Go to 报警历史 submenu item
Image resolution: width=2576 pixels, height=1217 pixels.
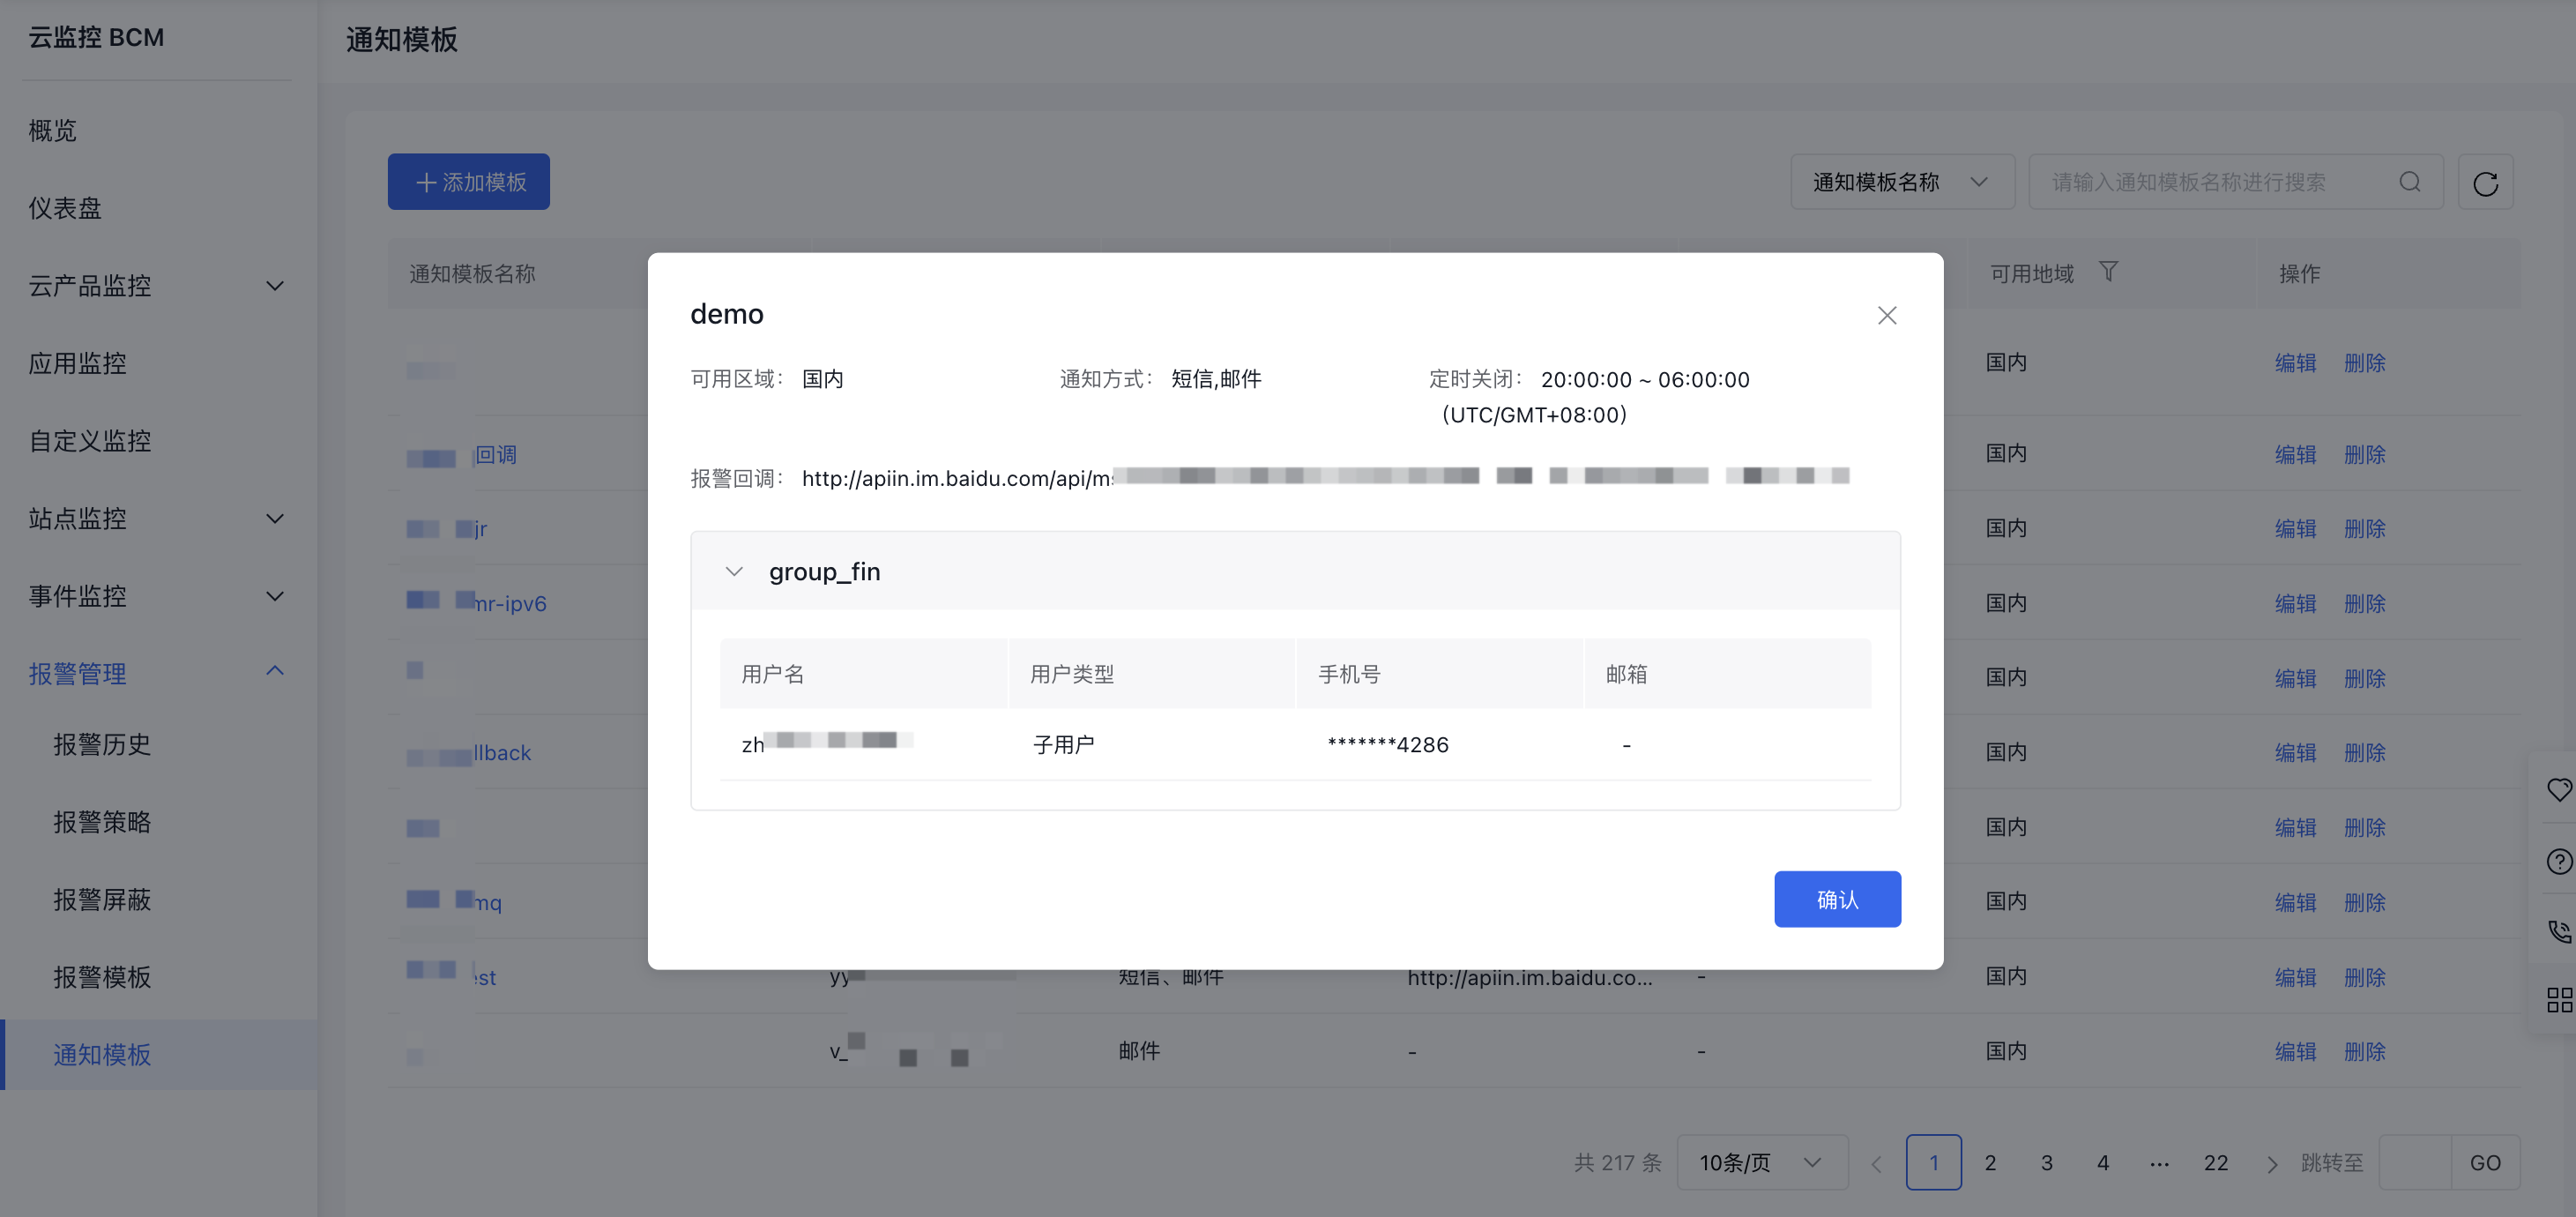[102, 745]
